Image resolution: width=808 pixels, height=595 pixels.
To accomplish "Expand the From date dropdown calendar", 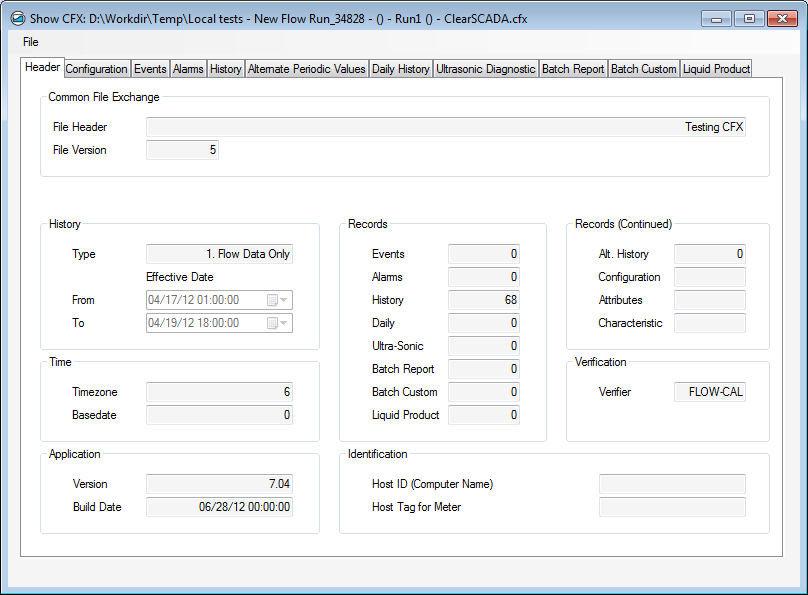I will pyautogui.click(x=278, y=300).
